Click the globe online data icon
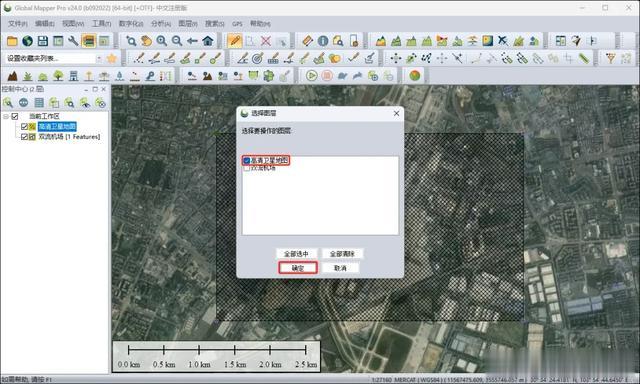 [27, 41]
